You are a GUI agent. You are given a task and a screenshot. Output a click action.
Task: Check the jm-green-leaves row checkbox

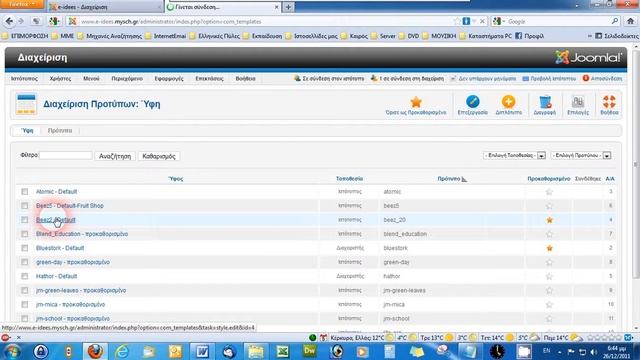point(25,290)
